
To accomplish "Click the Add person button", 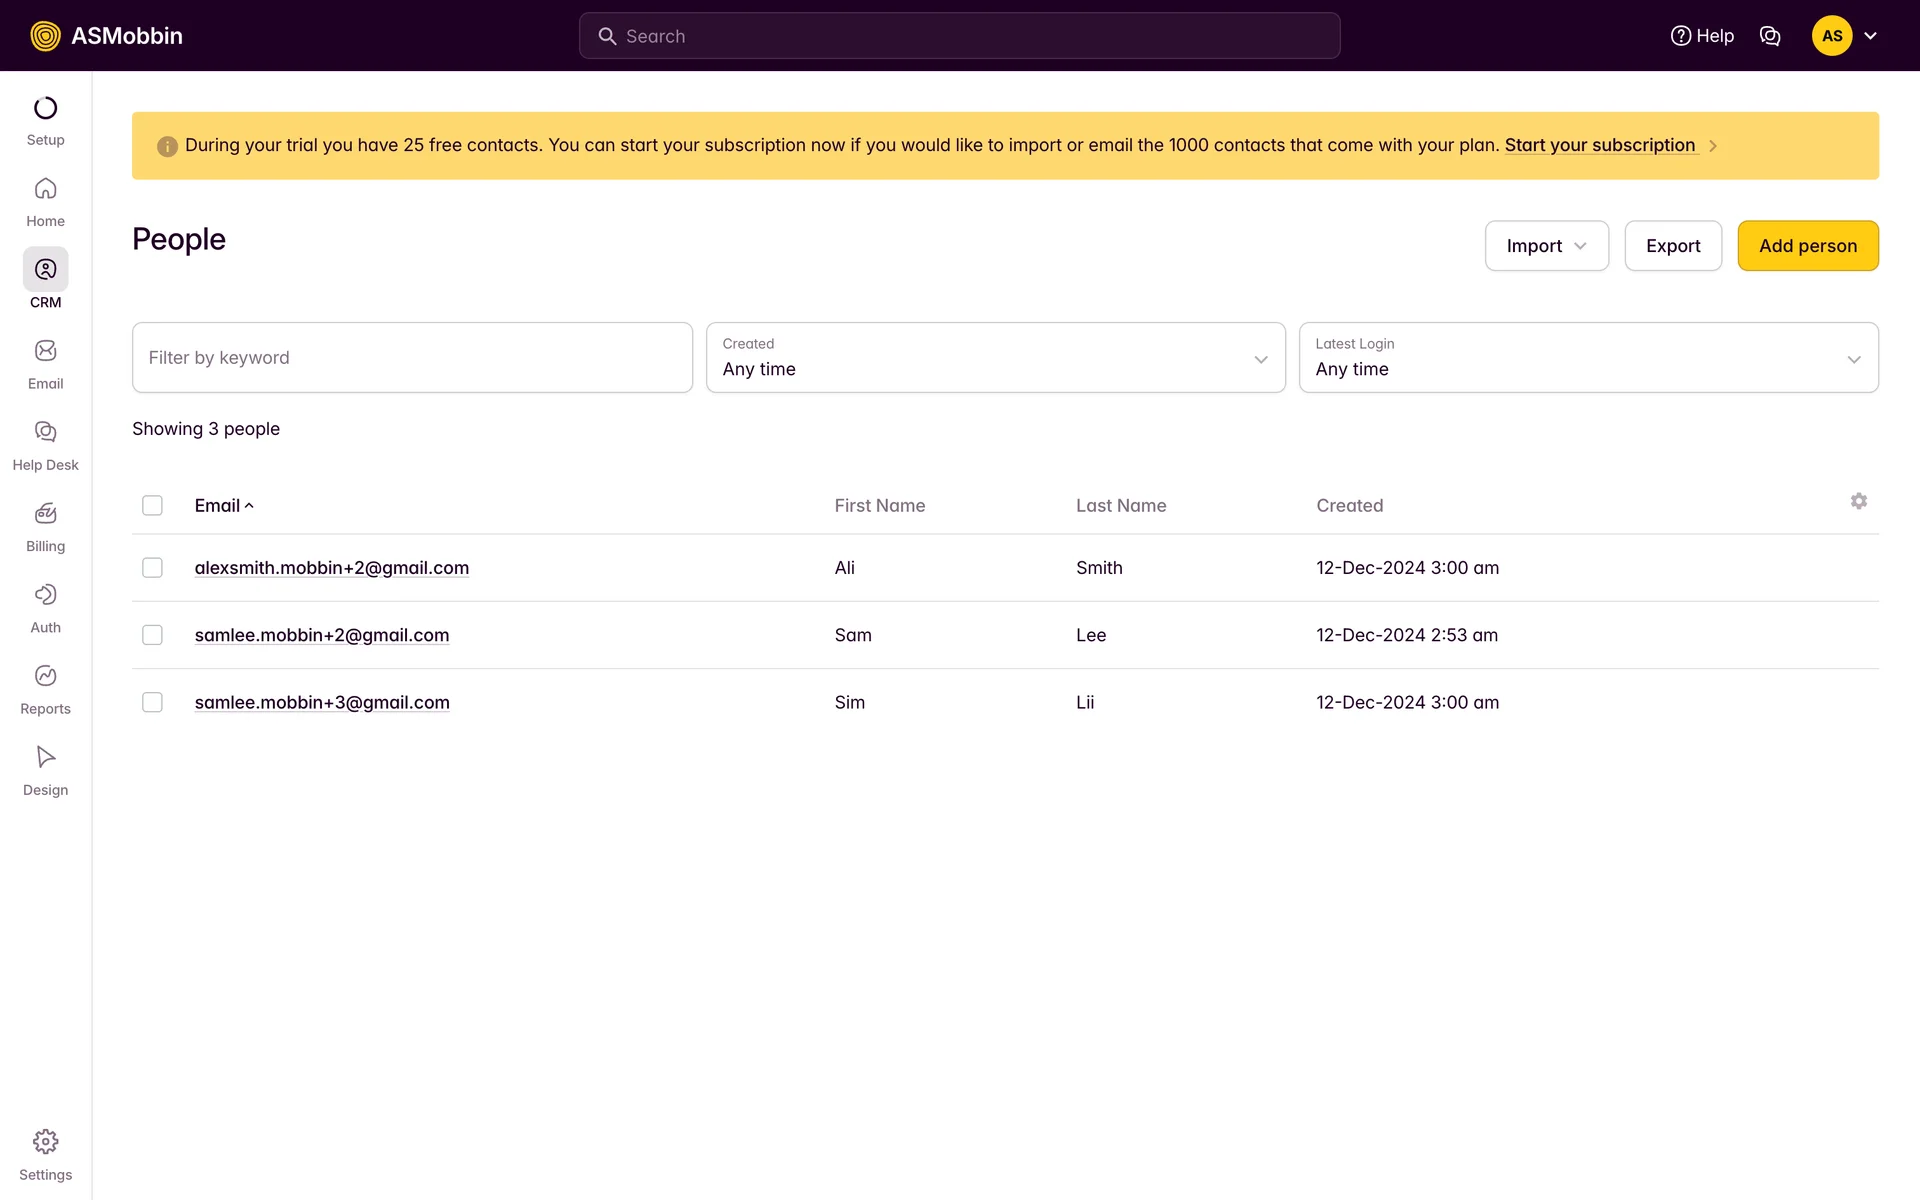I will [x=1807, y=246].
